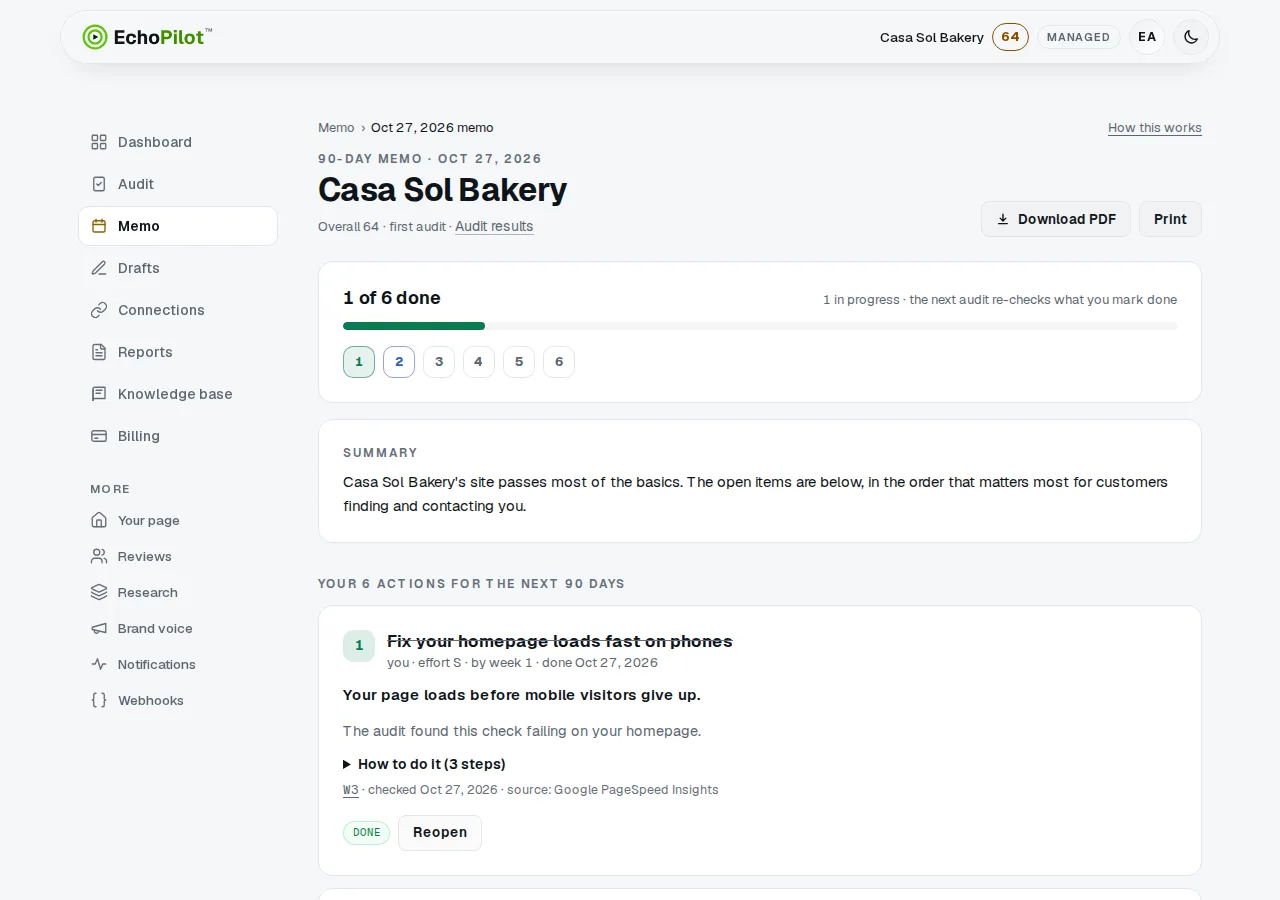Click the overall score 64 badge
The width and height of the screenshot is (1280, 900).
click(x=1010, y=37)
